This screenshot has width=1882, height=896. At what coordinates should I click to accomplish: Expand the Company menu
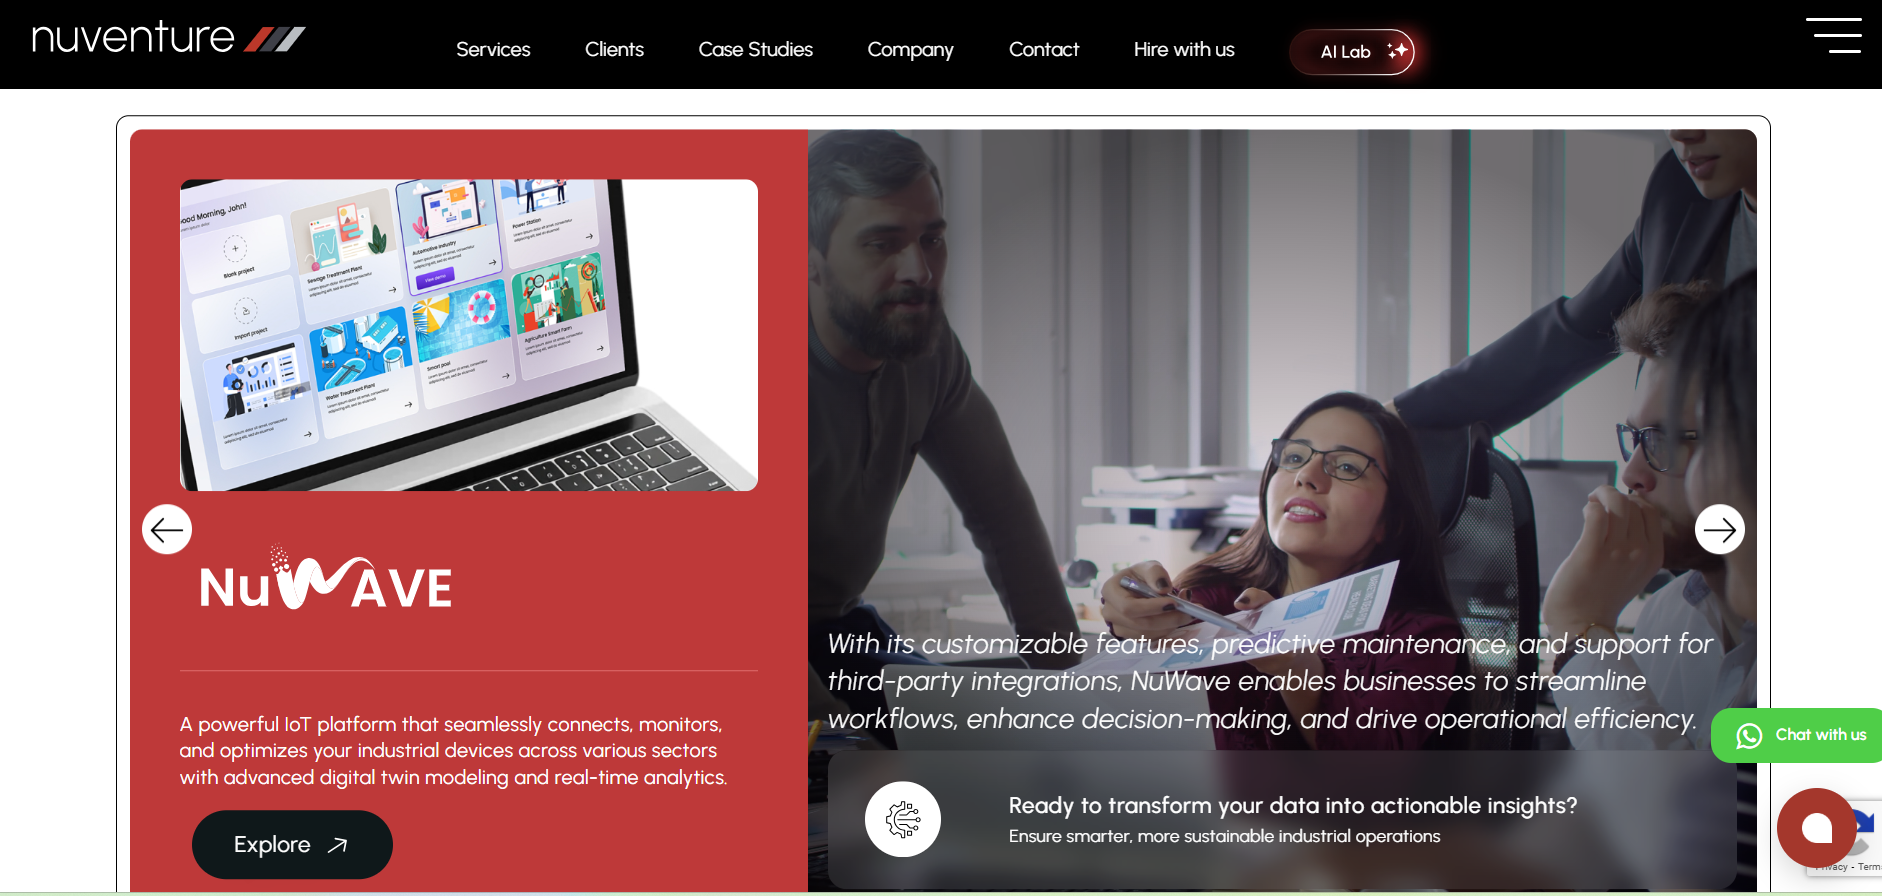[x=910, y=49]
